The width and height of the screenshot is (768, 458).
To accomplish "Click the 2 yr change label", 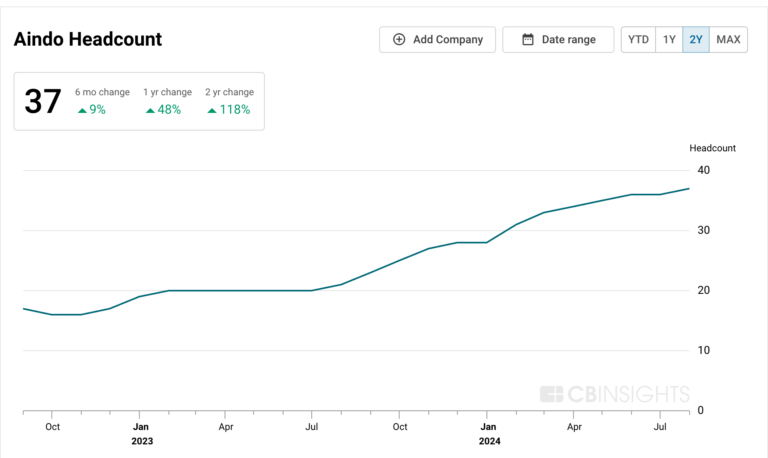I will coord(229,92).
